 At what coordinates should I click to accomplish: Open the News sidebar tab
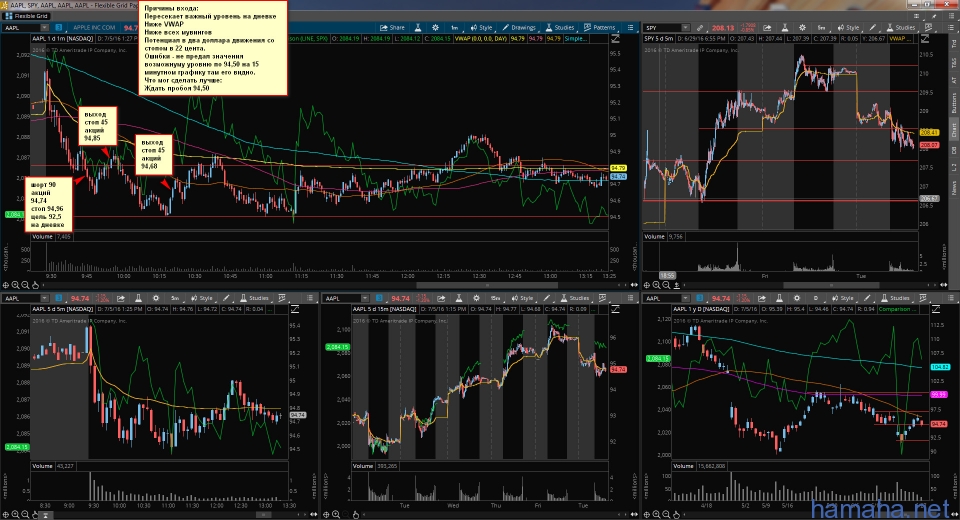coord(953,187)
